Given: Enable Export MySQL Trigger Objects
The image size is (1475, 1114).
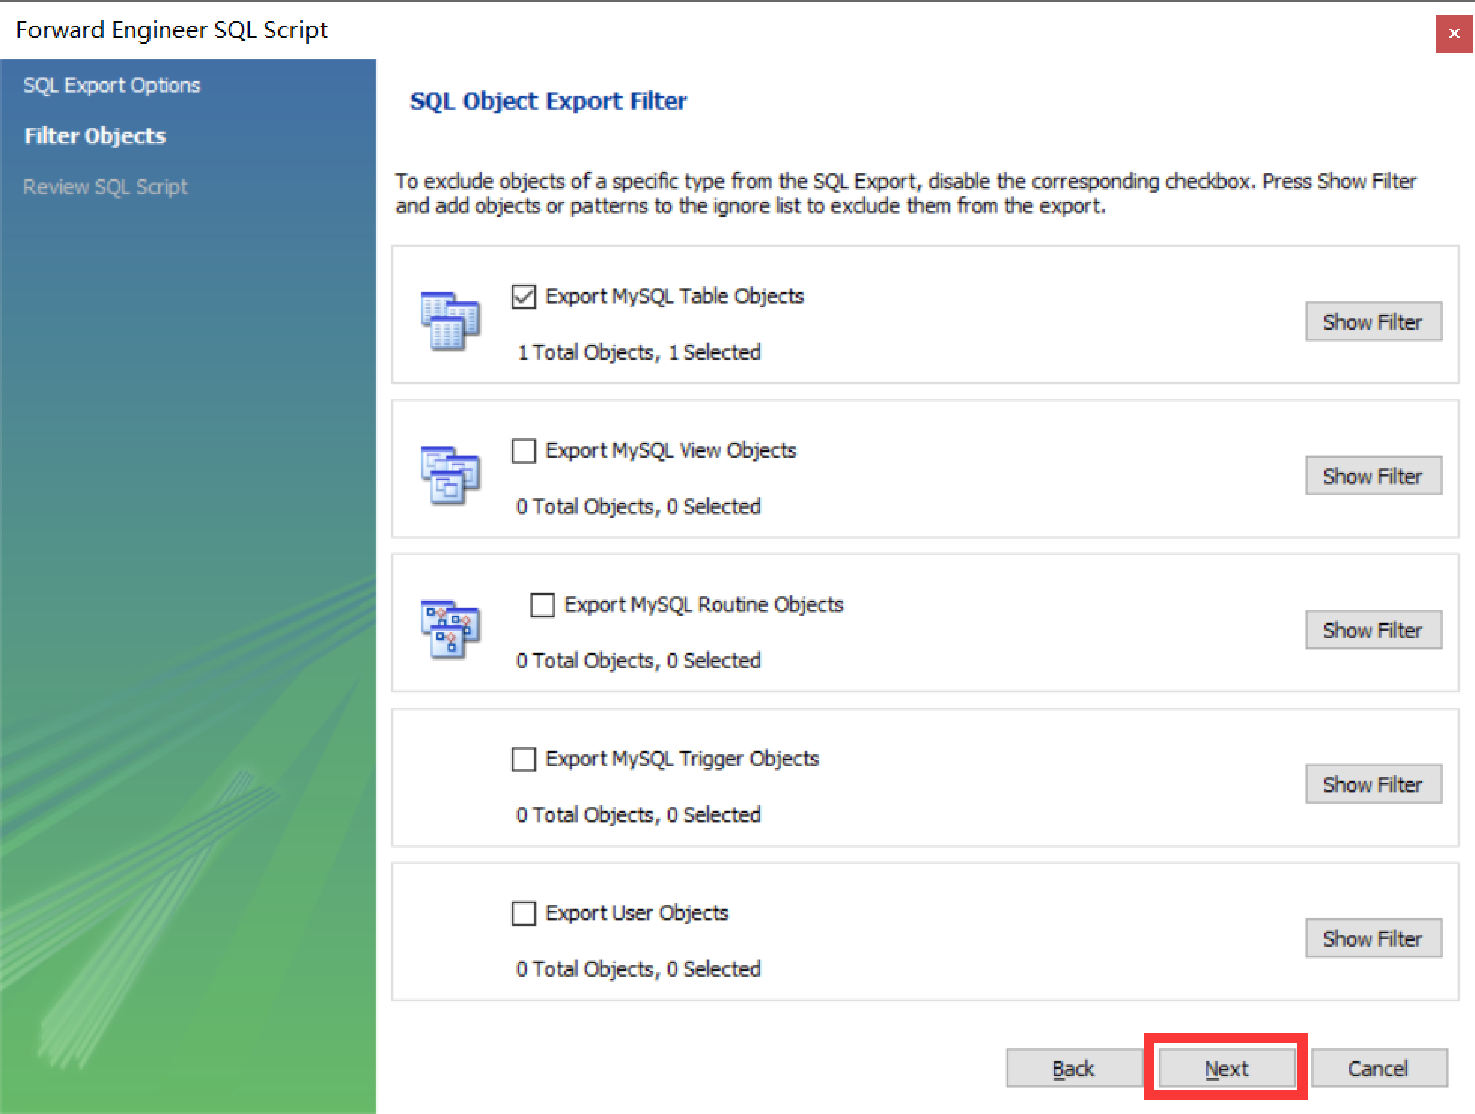Looking at the screenshot, I should [524, 759].
